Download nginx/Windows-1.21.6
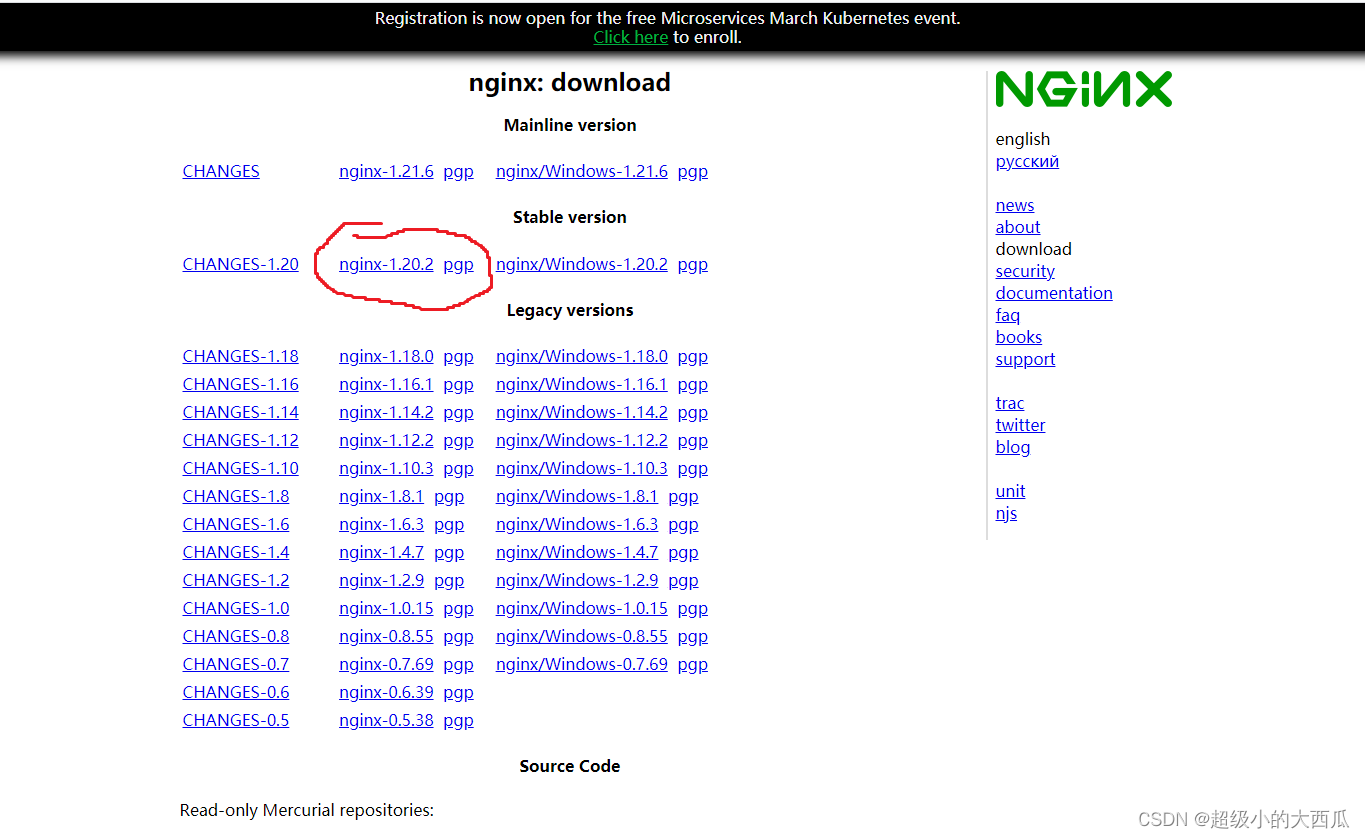This screenshot has width=1365, height=838. [582, 171]
